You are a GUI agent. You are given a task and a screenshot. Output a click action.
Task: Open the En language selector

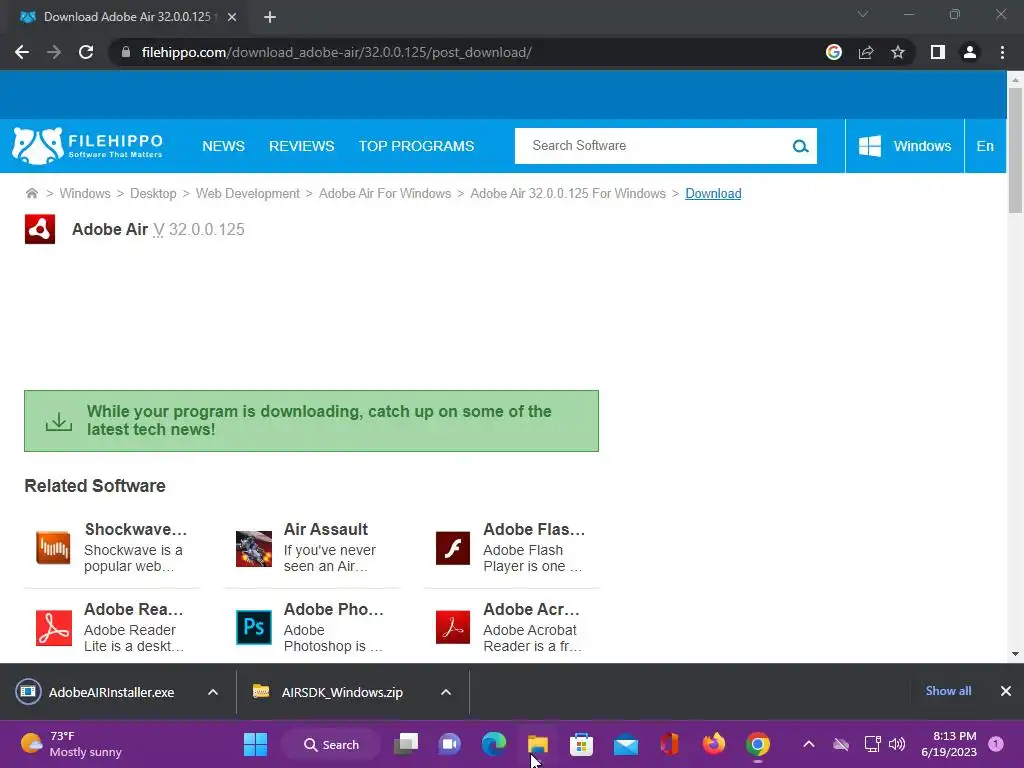985,146
